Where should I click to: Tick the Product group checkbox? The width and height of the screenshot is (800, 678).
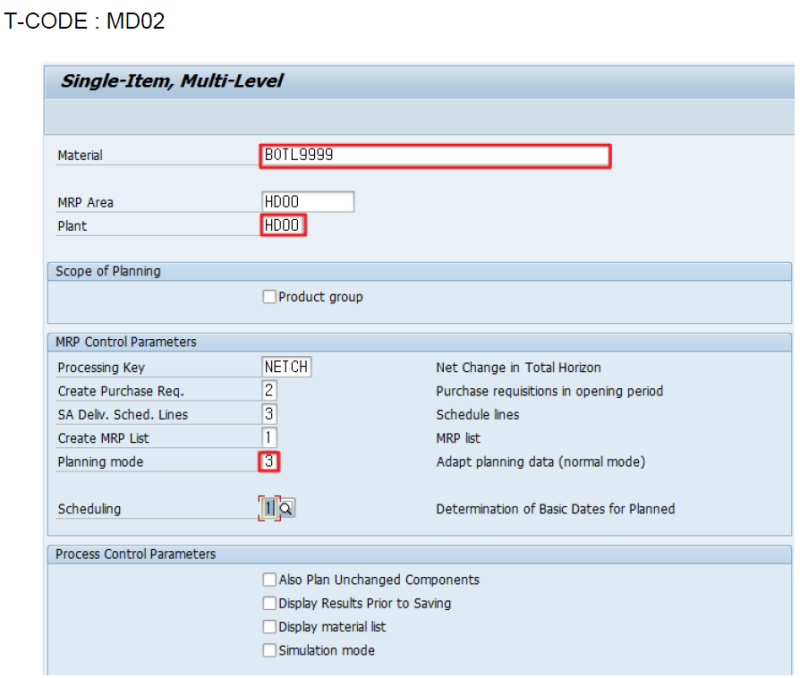pyautogui.click(x=269, y=296)
